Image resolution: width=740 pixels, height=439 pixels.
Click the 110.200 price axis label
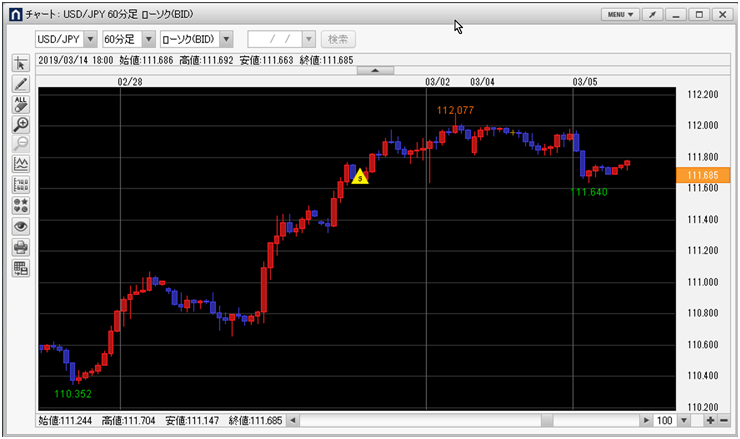coord(703,407)
